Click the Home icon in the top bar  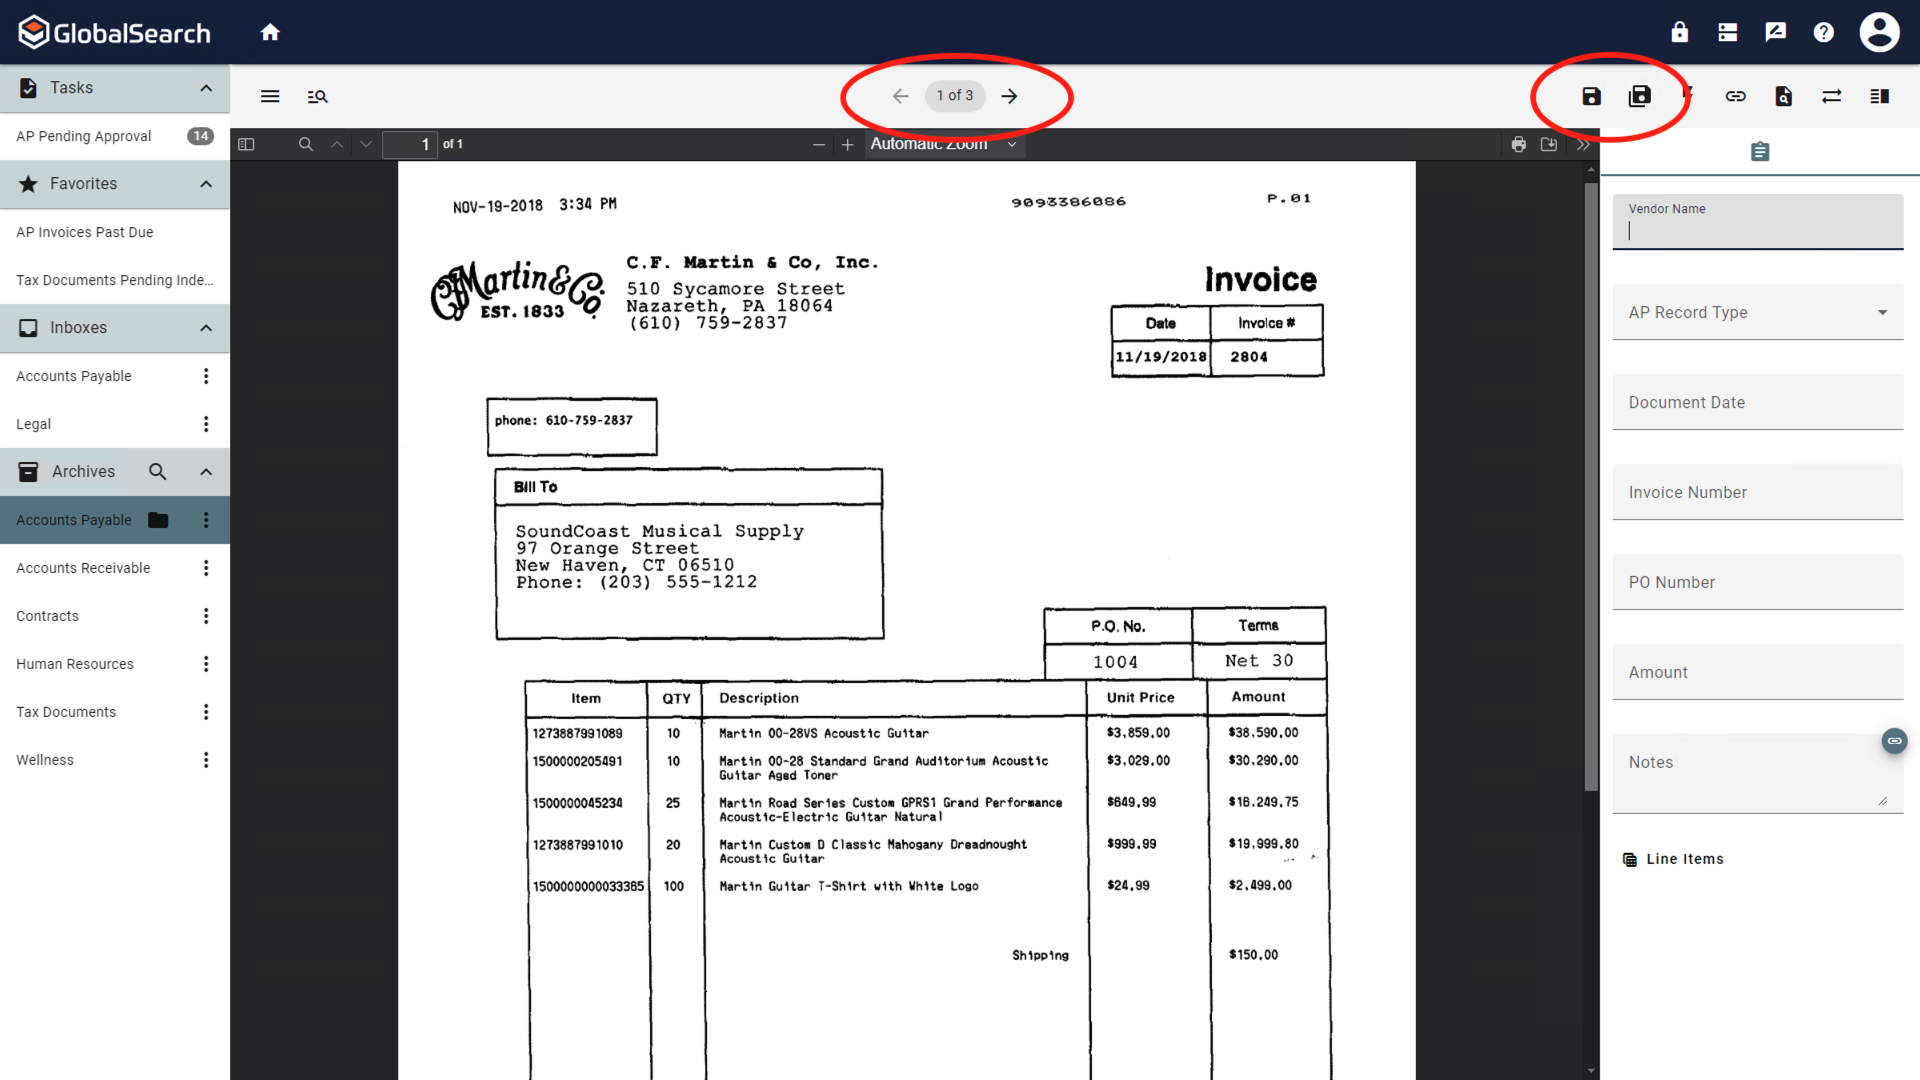pyautogui.click(x=270, y=31)
